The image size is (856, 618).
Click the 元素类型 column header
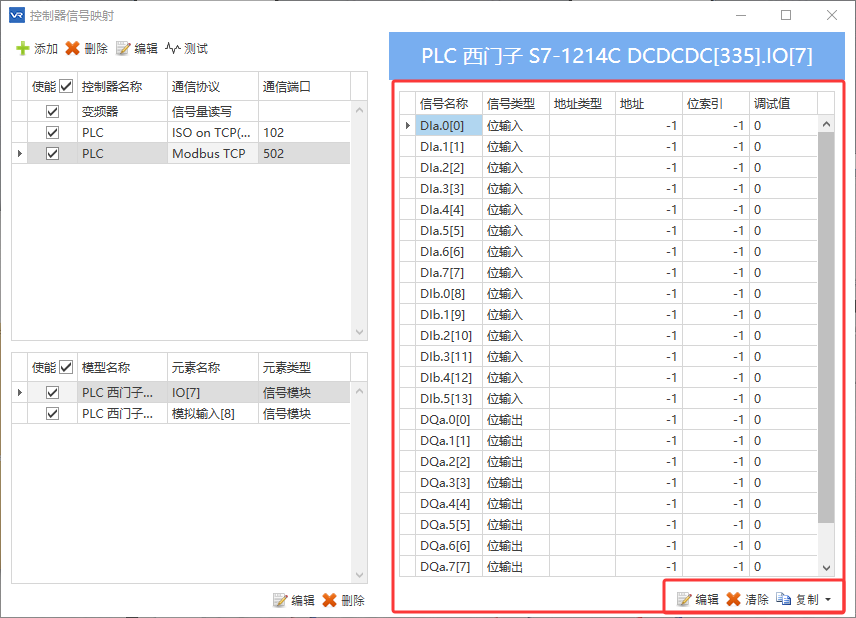click(304, 367)
